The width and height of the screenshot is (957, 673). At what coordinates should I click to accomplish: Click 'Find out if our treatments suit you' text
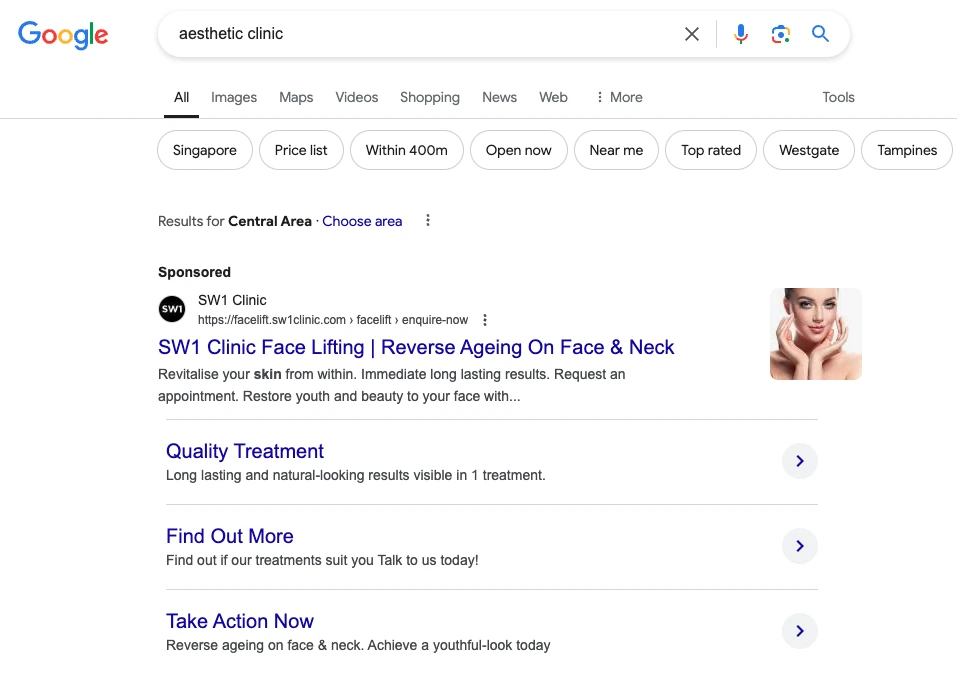coord(322,560)
